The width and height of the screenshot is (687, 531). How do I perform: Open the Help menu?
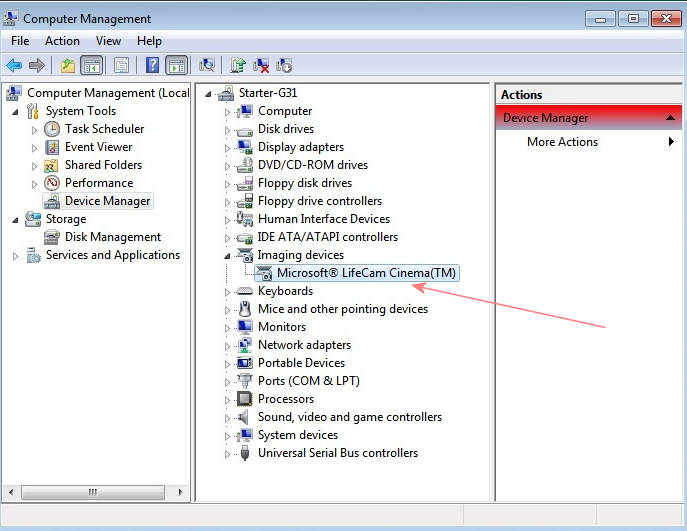coord(149,41)
